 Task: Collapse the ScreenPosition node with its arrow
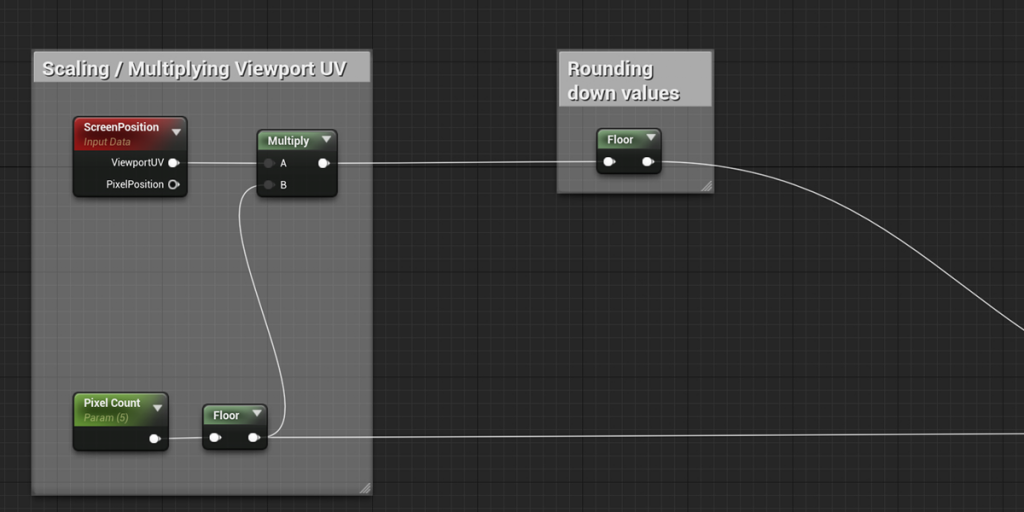(176, 131)
